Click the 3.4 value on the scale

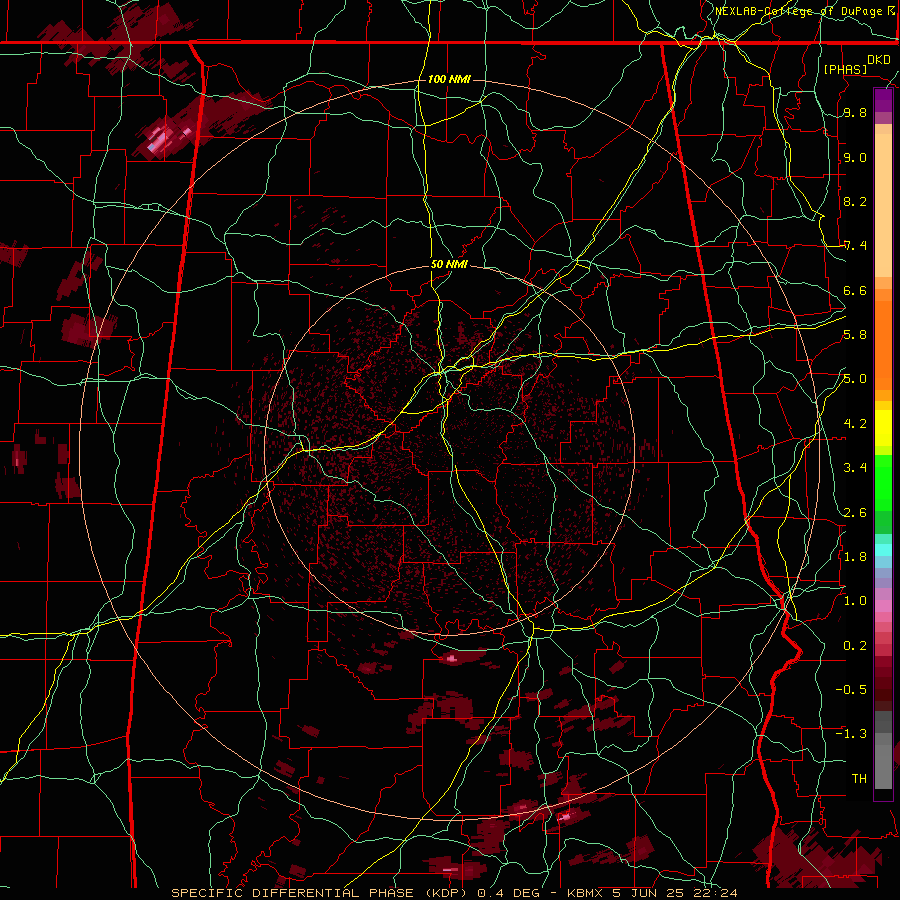point(855,468)
